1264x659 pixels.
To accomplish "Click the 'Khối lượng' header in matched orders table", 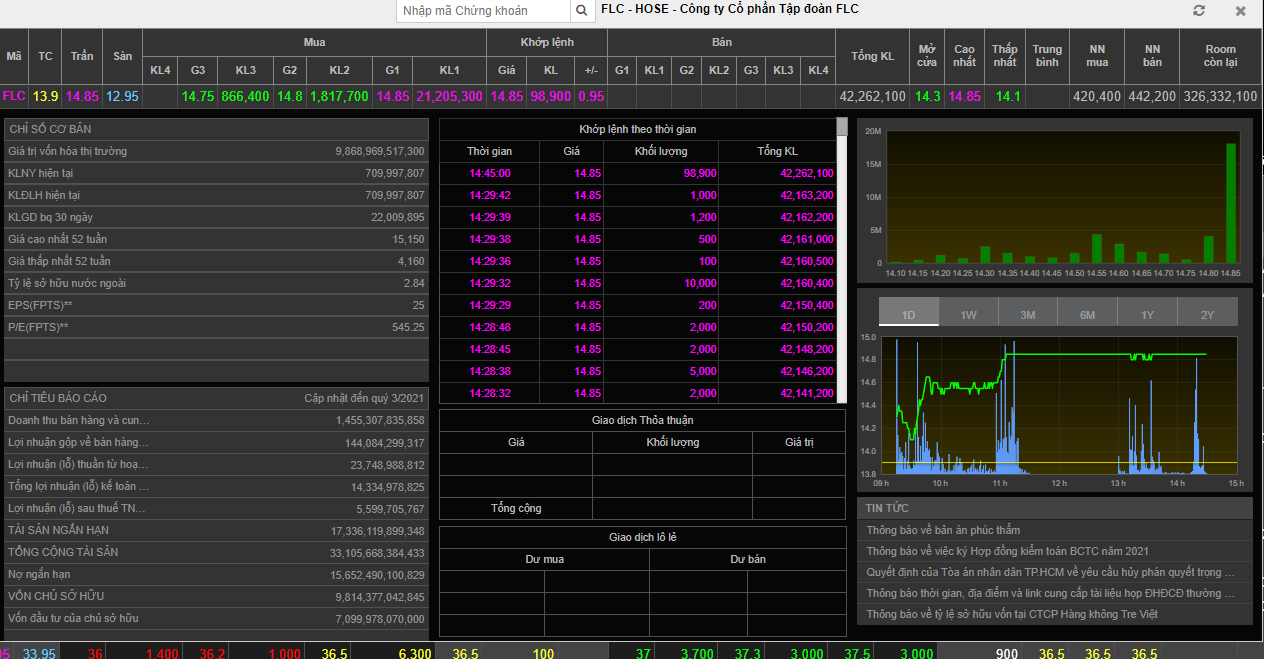I will tap(661, 151).
